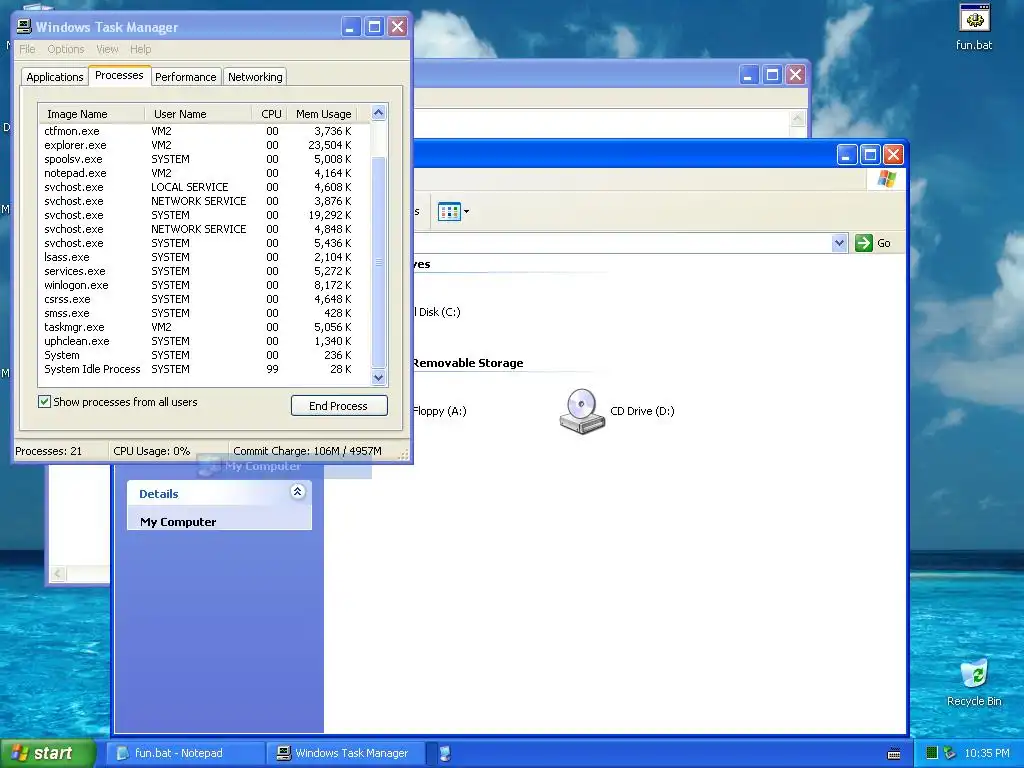Open the View menu in Task Manager
Viewport: 1024px width, 768px height.
coord(107,49)
